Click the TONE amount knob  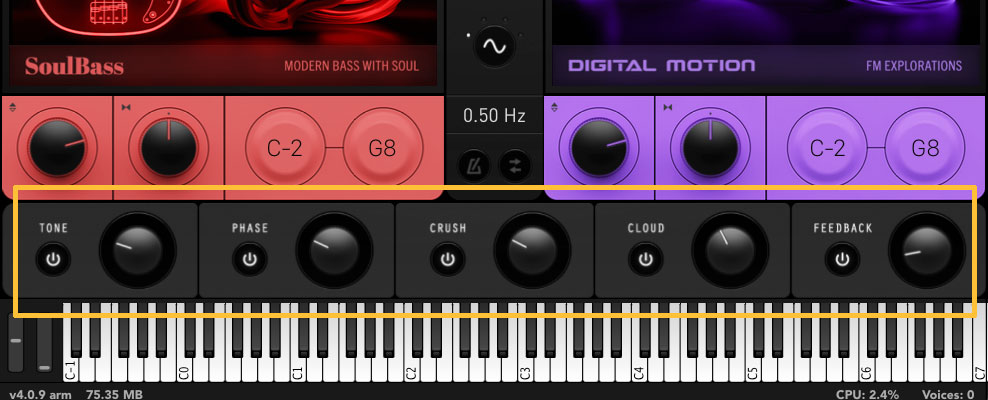pyautogui.click(x=138, y=250)
